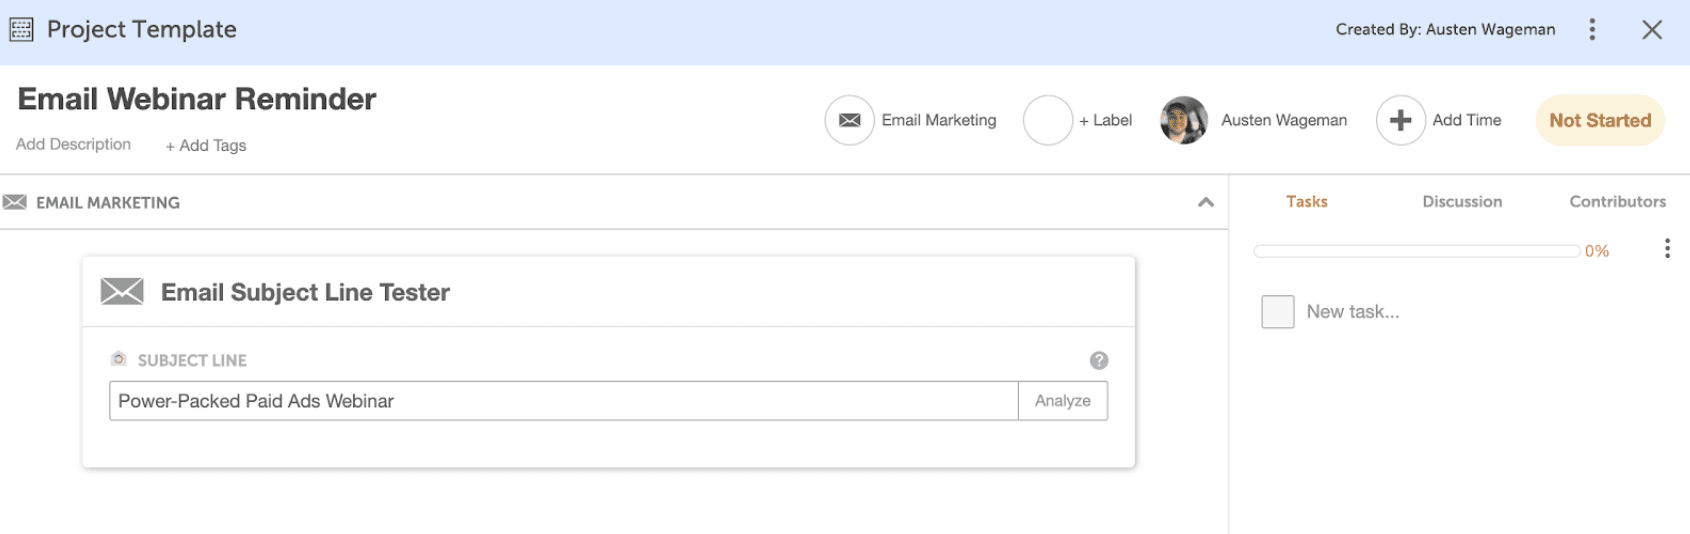Screen dimensions: 1690x534
Task: Click the Add Tags link
Action: [206, 146]
